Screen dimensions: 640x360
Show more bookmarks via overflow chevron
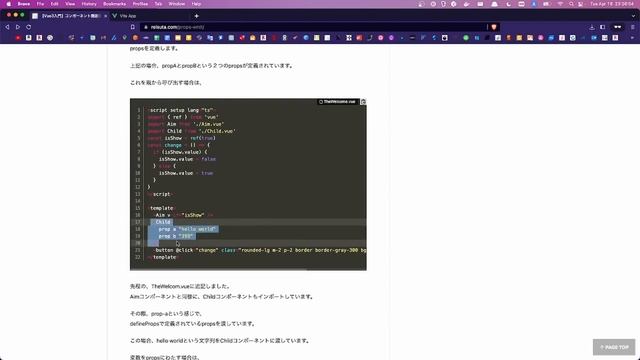tap(633, 38)
